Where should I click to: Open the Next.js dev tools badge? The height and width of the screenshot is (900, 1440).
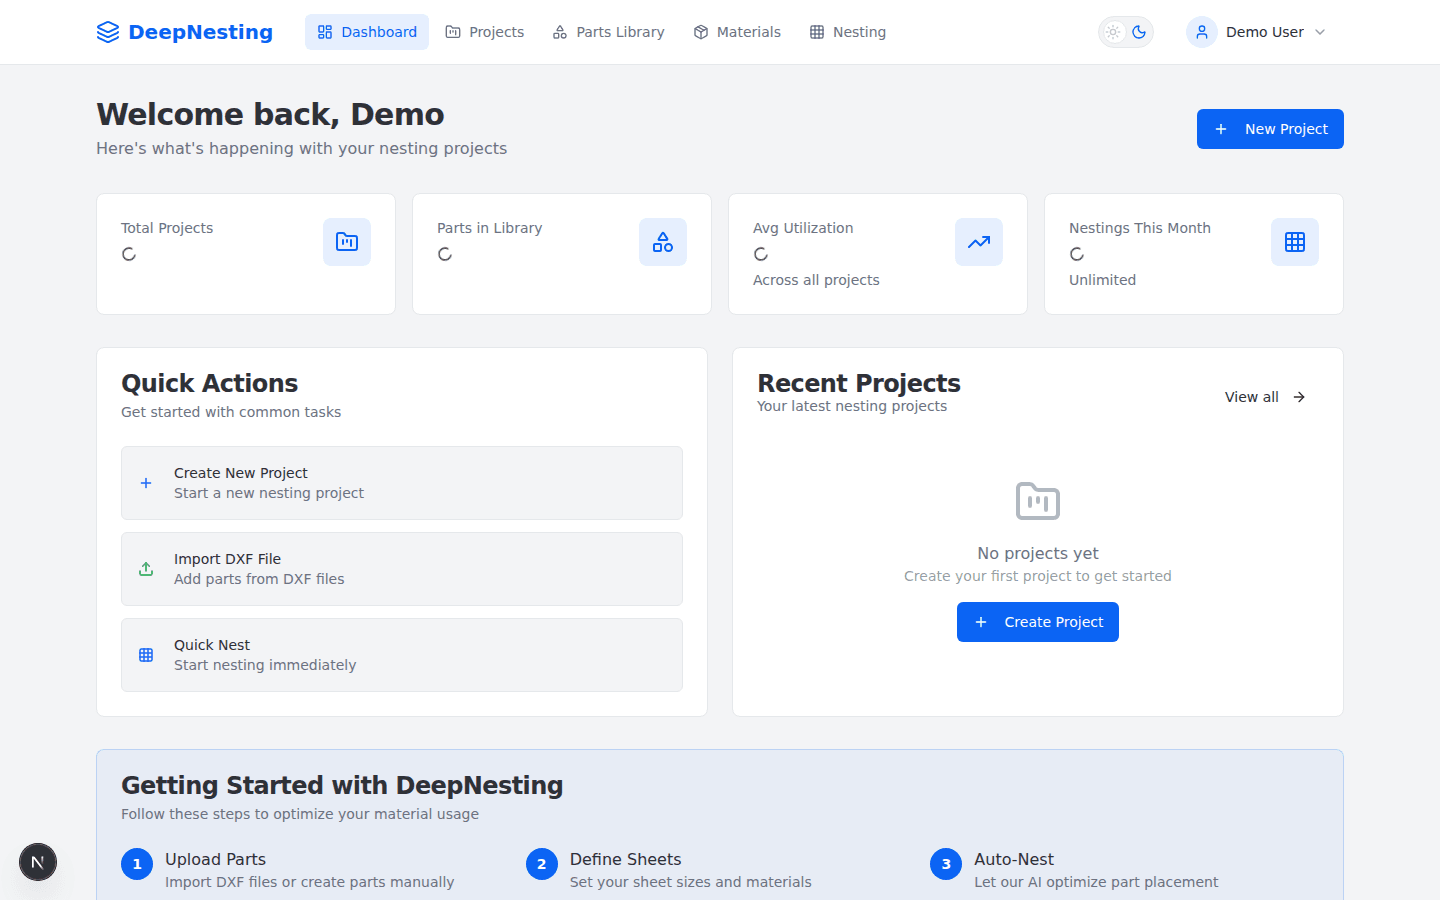[x=38, y=862]
